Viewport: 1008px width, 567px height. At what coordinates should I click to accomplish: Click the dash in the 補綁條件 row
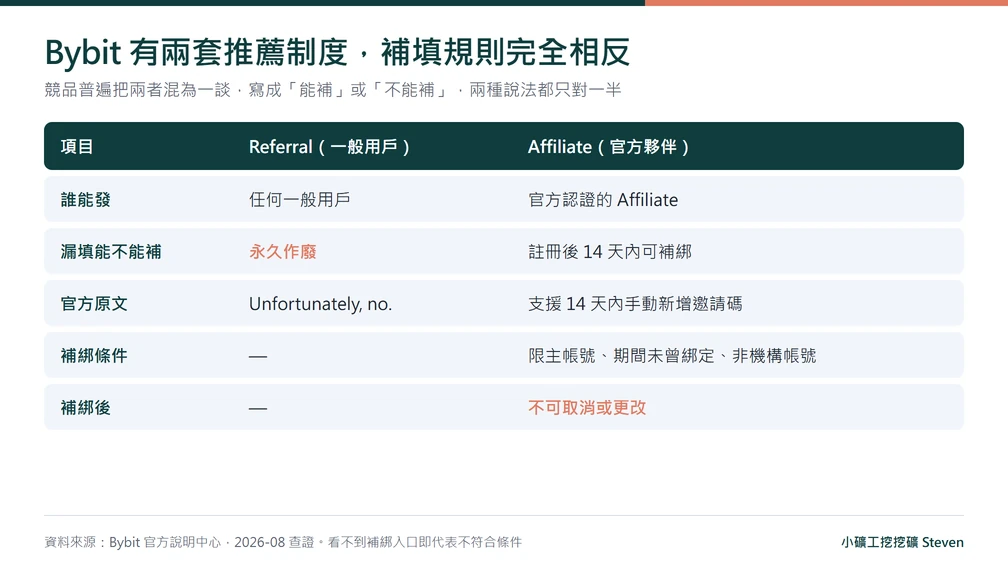[258, 356]
